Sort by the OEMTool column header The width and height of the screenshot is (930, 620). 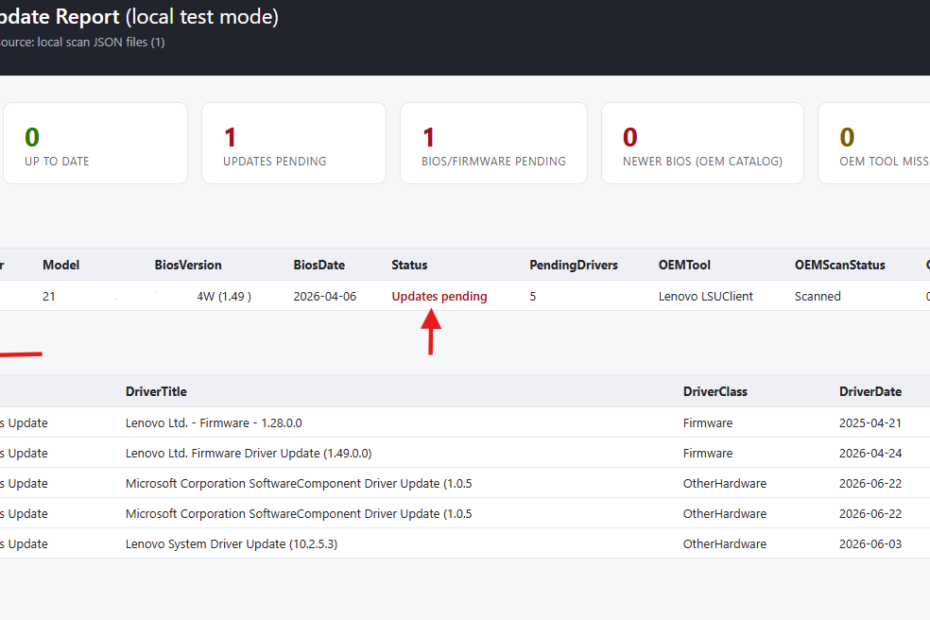[684, 265]
